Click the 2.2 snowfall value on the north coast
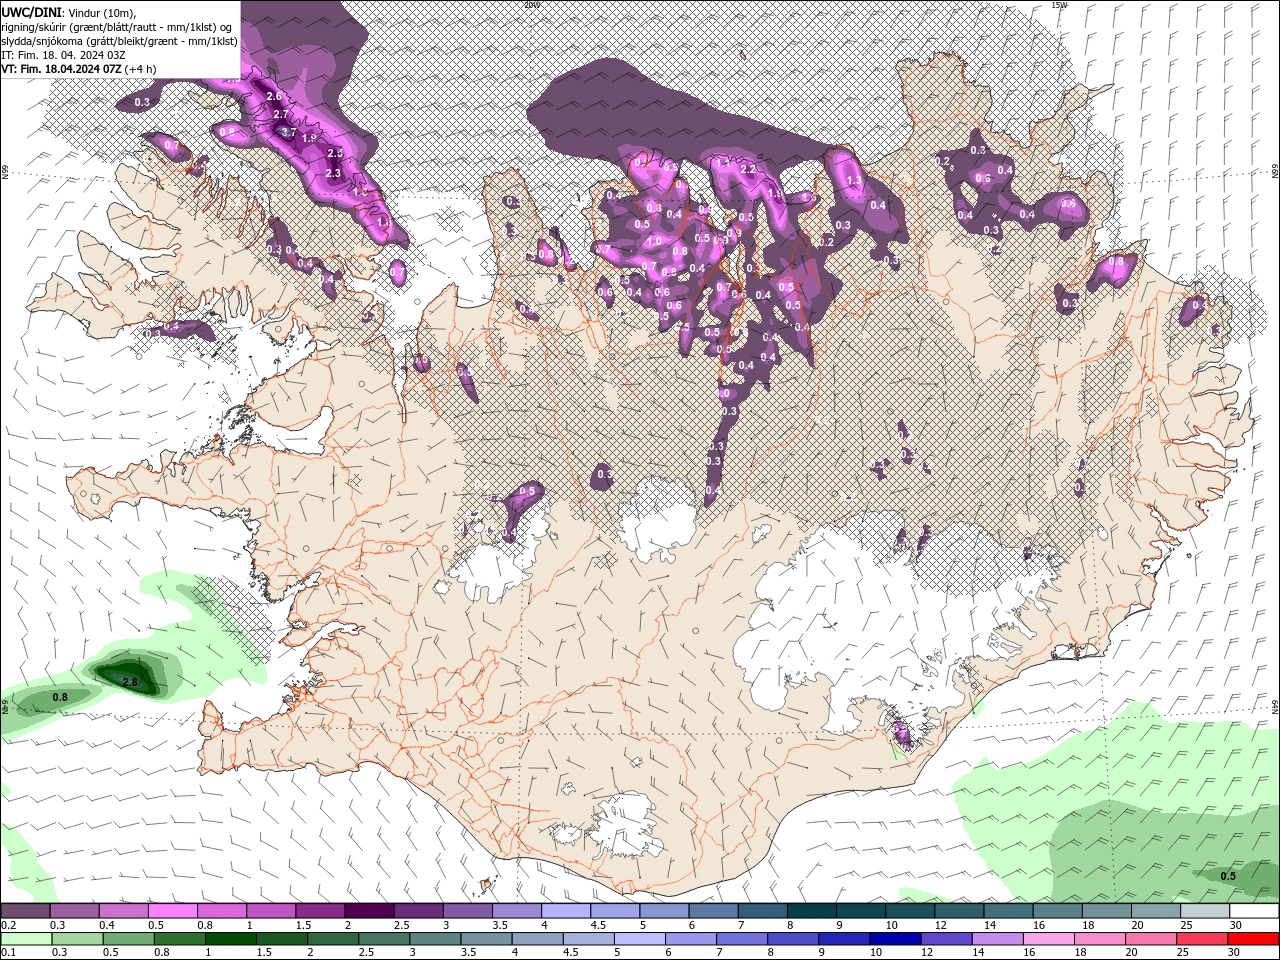This screenshot has width=1280, height=960. pyautogui.click(x=747, y=169)
